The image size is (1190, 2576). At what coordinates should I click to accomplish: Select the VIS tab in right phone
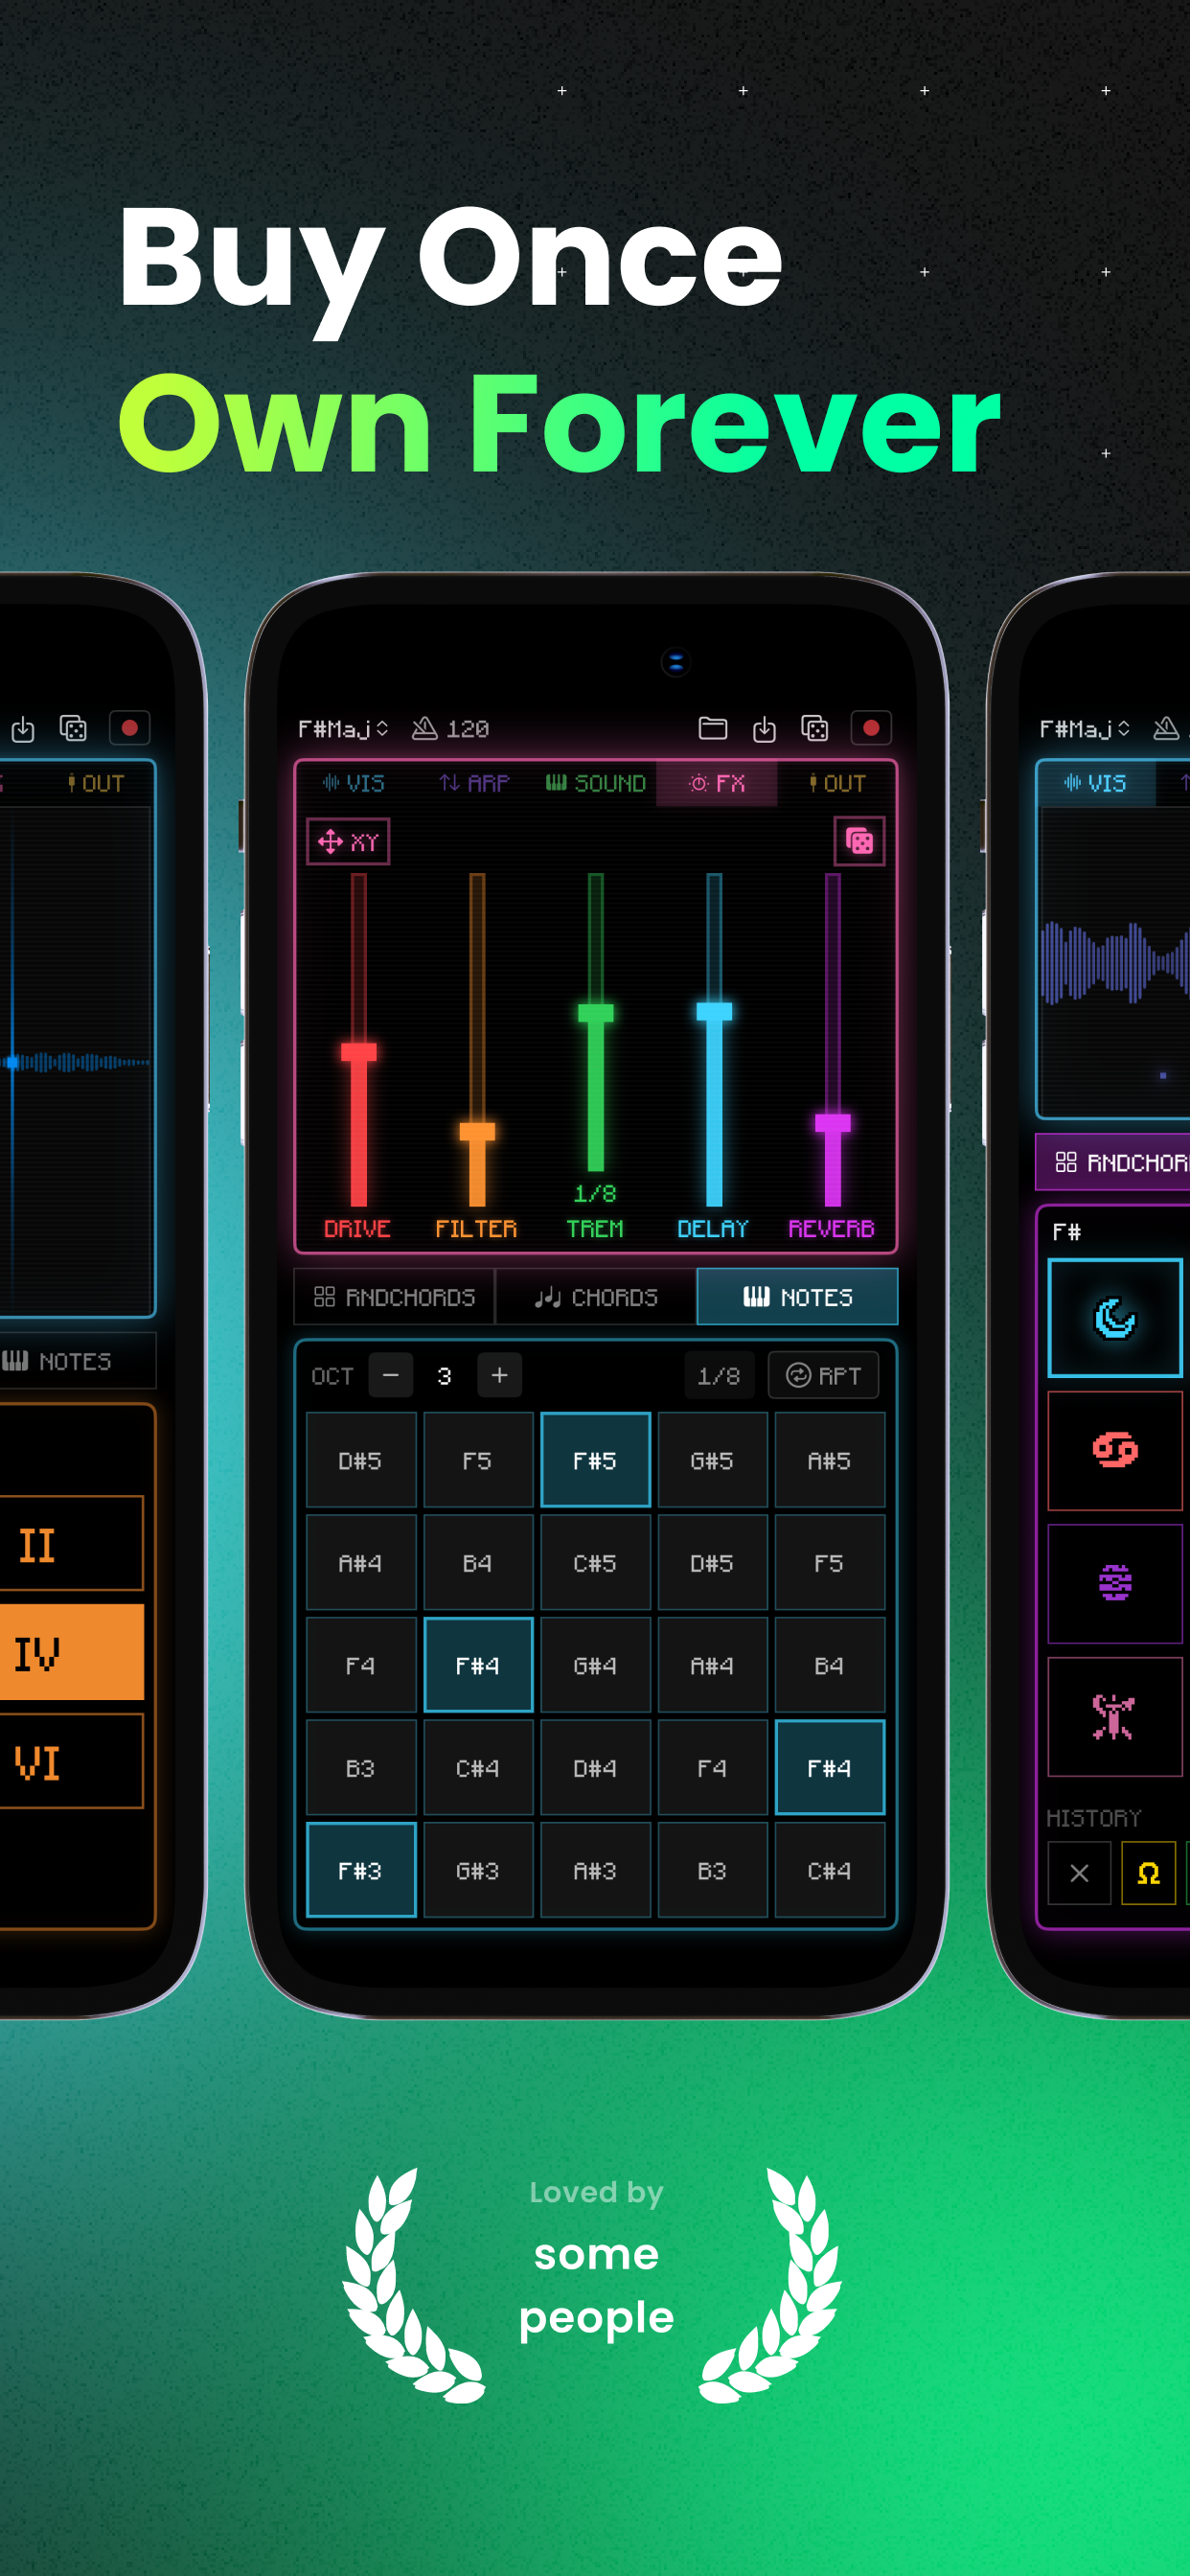[x=1096, y=783]
